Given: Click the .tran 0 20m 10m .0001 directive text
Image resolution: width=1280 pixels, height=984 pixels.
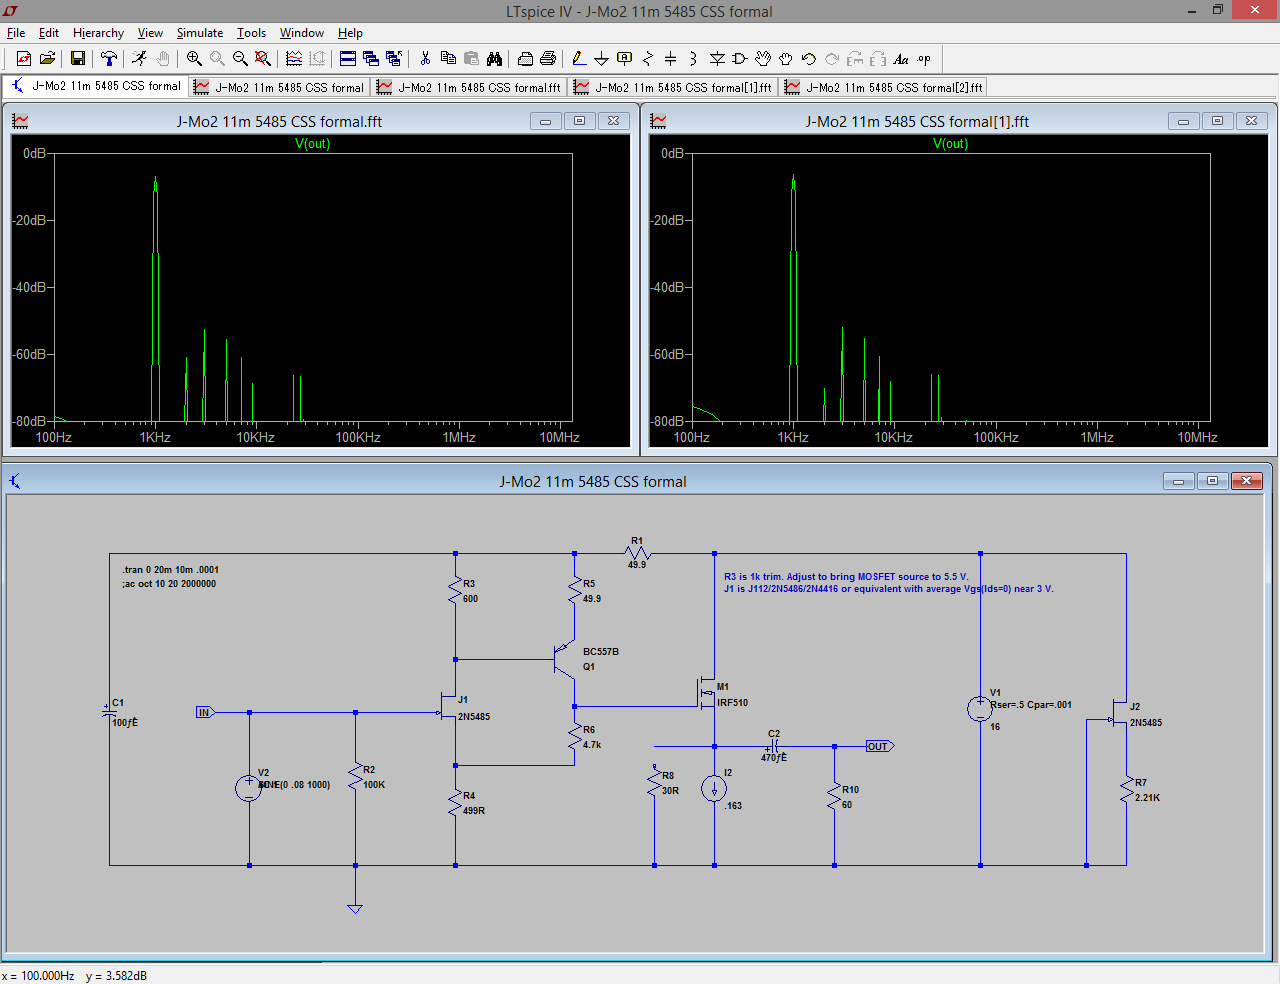Looking at the screenshot, I should tap(170, 570).
